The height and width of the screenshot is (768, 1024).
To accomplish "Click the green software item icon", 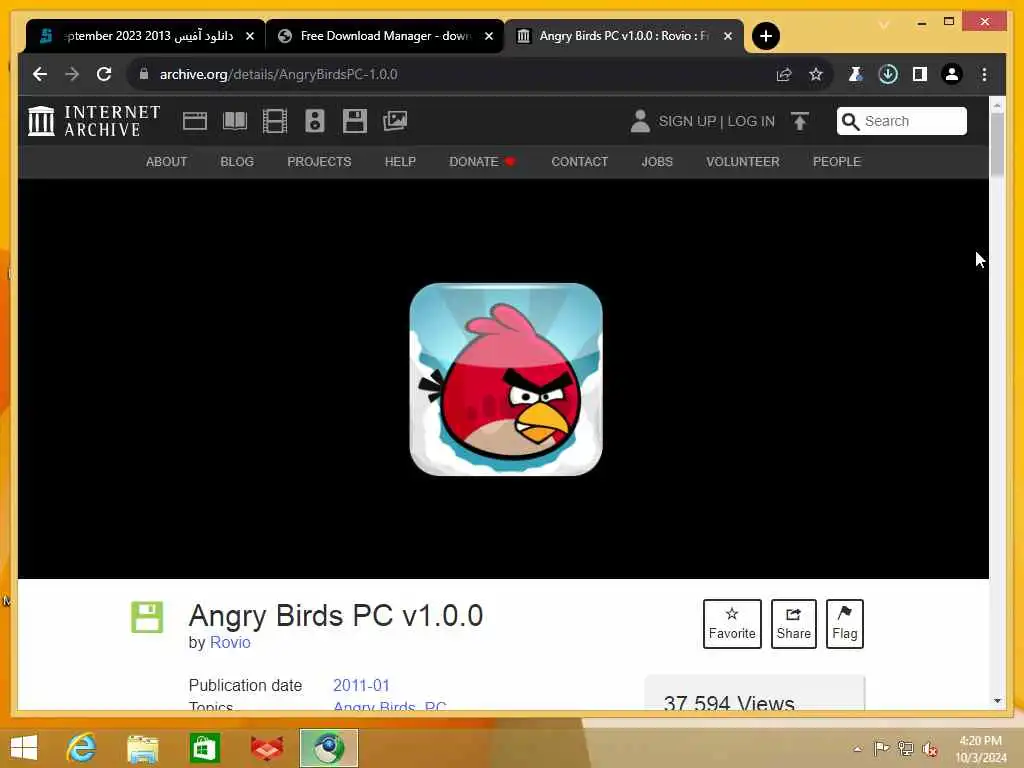I will [147, 617].
